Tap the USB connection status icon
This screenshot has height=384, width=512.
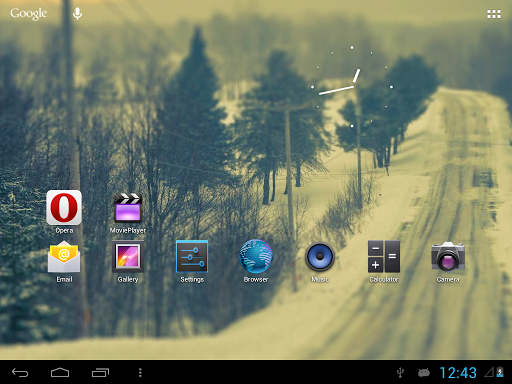point(400,372)
